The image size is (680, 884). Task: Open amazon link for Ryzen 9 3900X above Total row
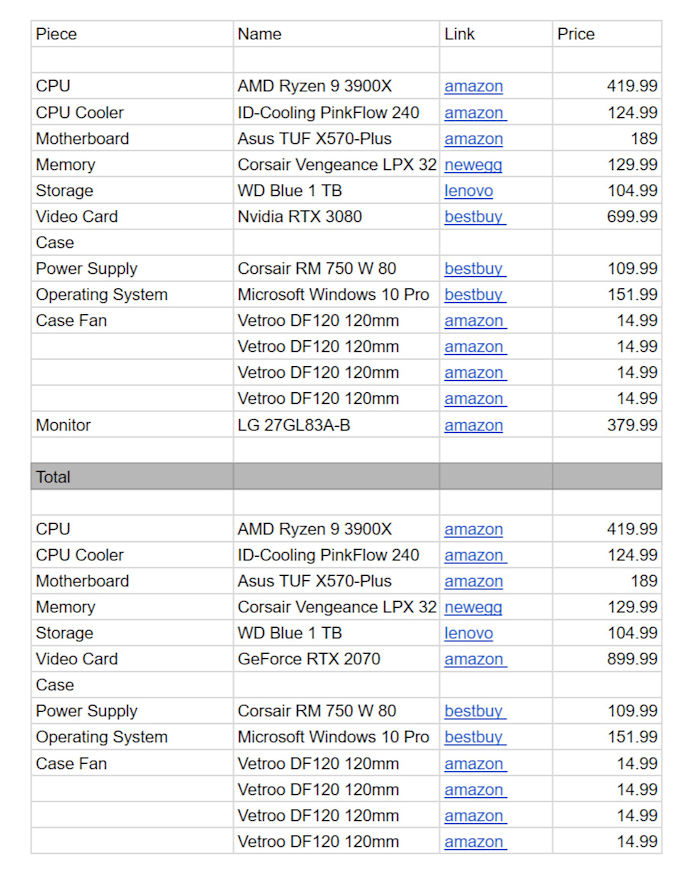[473, 86]
